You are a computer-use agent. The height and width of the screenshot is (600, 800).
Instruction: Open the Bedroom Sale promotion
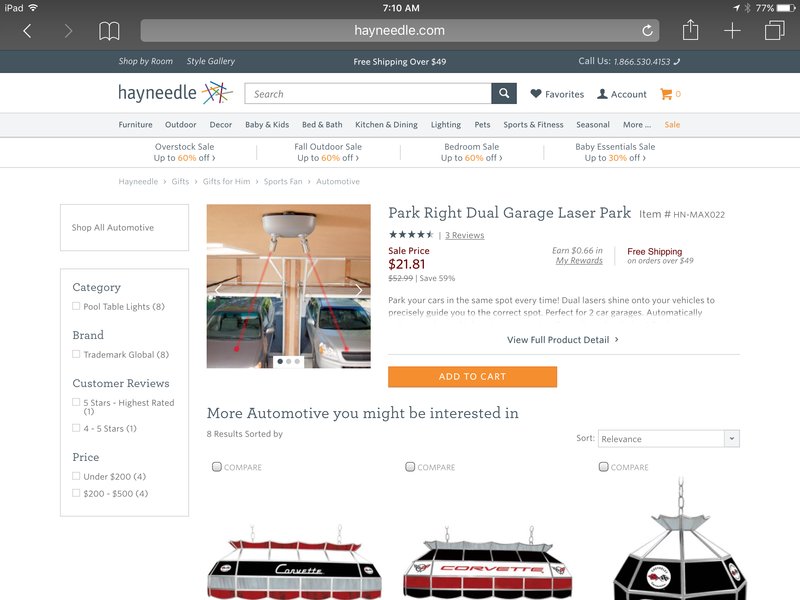tap(471, 152)
